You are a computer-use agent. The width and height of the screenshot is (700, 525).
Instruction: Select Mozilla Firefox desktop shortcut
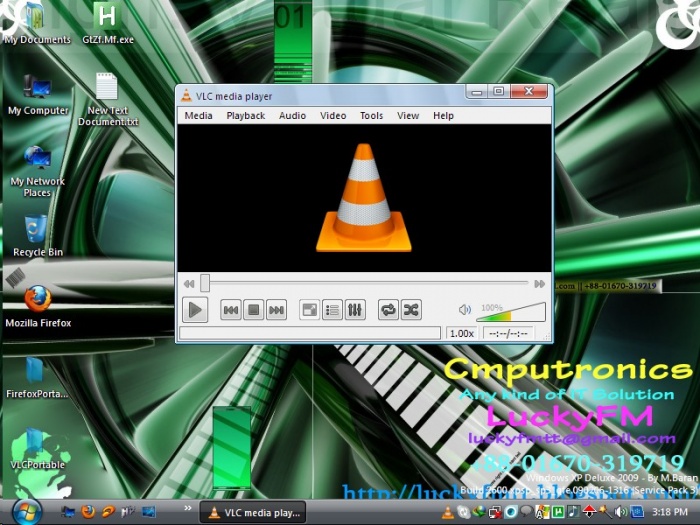tap(38, 307)
